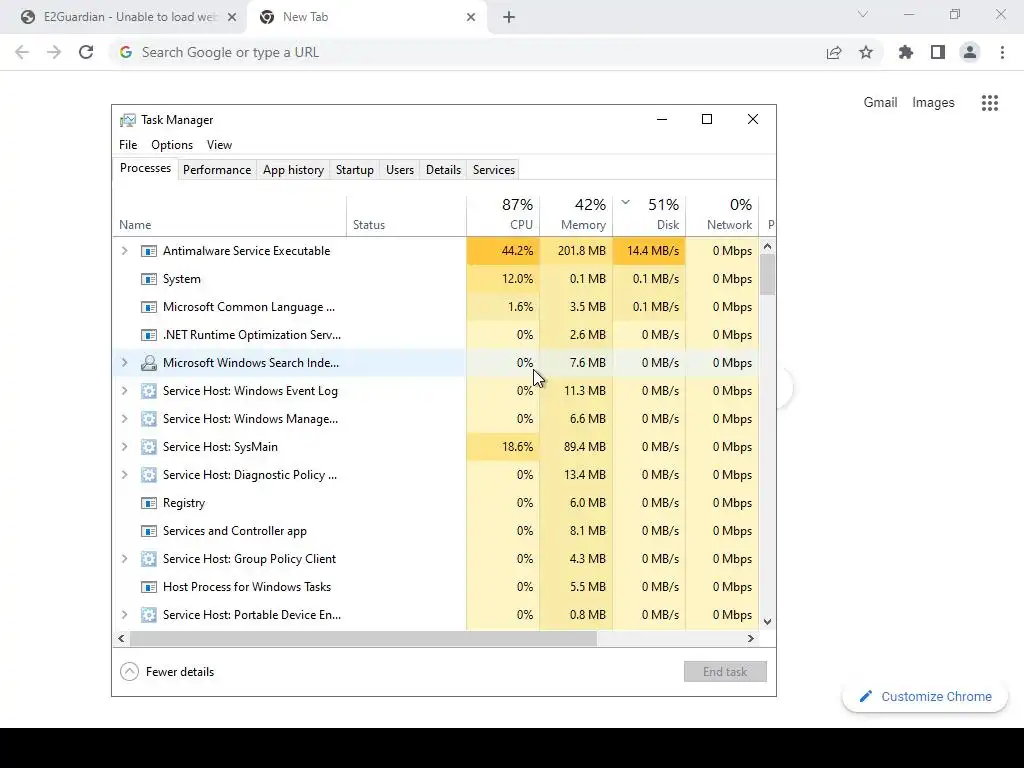The image size is (1024, 768).
Task: Sort processes by Name column header
Action: 229,215
